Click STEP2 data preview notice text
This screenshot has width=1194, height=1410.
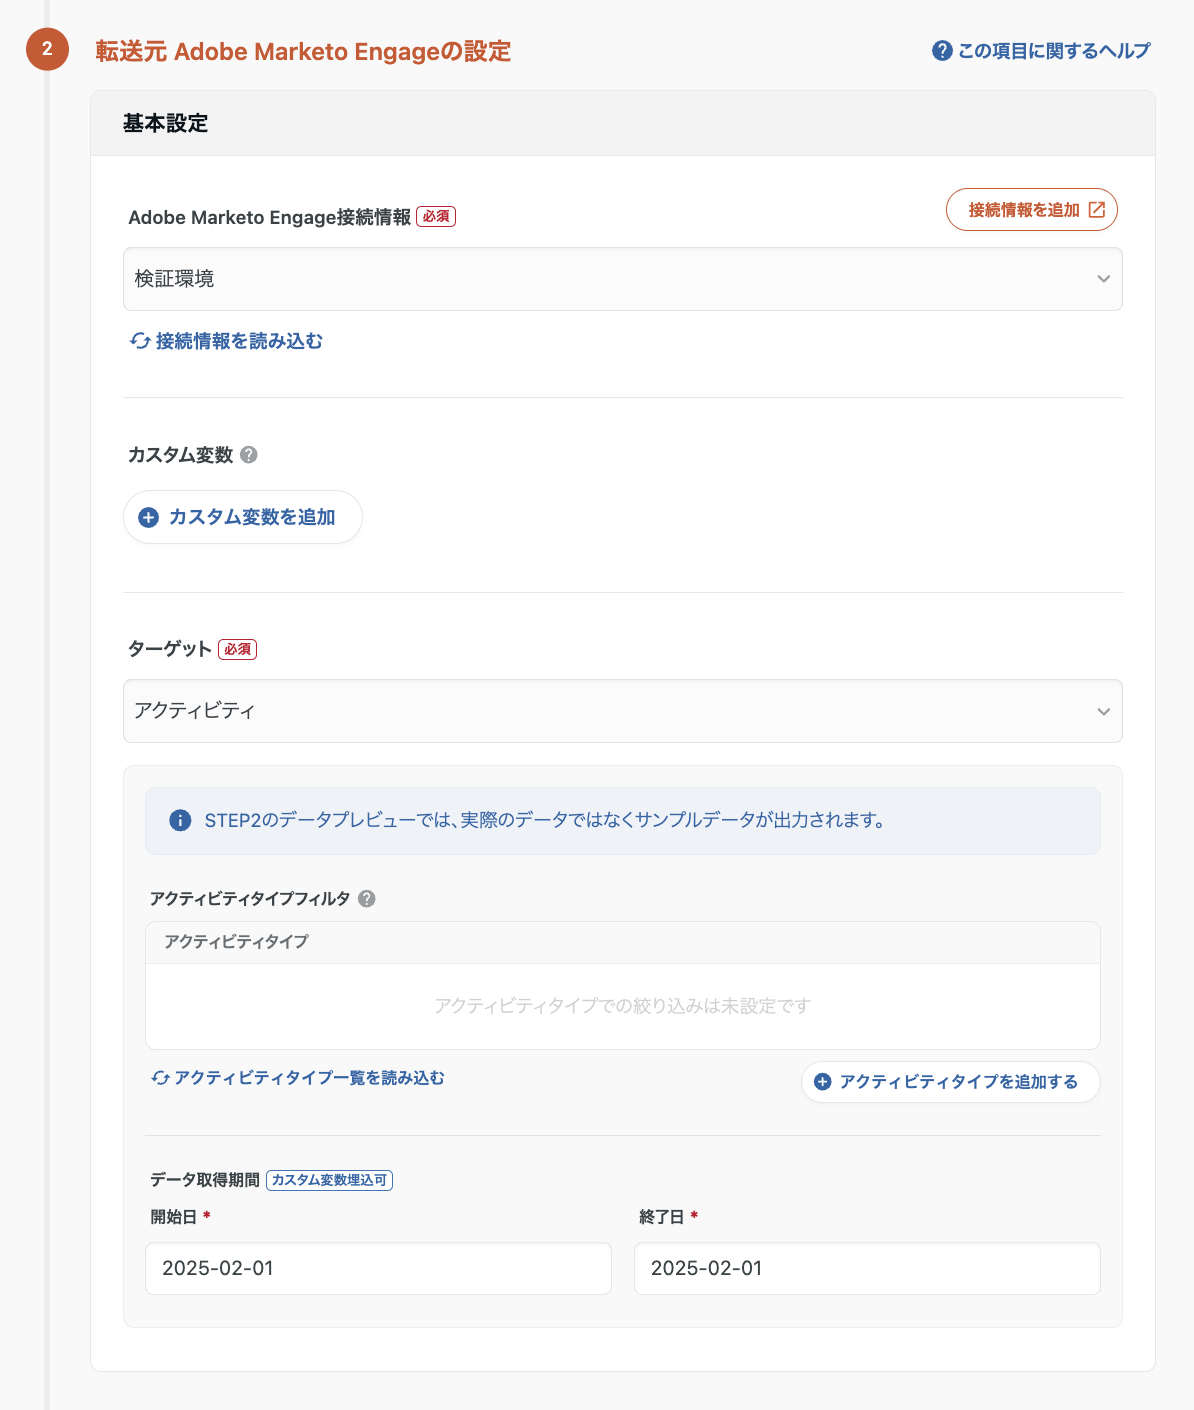point(545,821)
